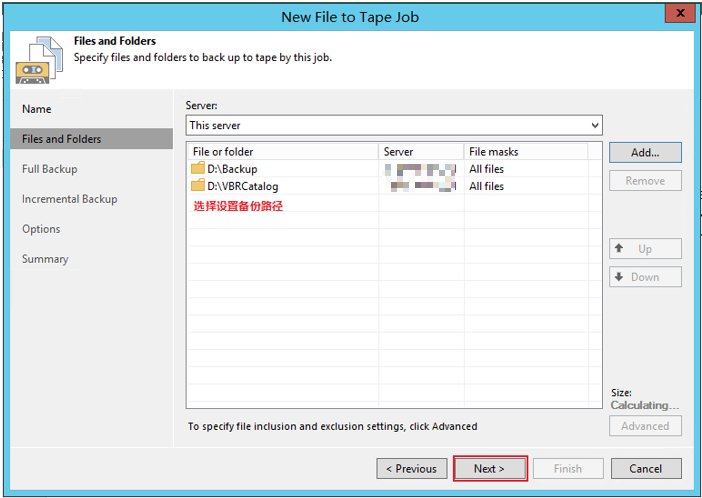Click the Add... button
702x498 pixels.
645,153
